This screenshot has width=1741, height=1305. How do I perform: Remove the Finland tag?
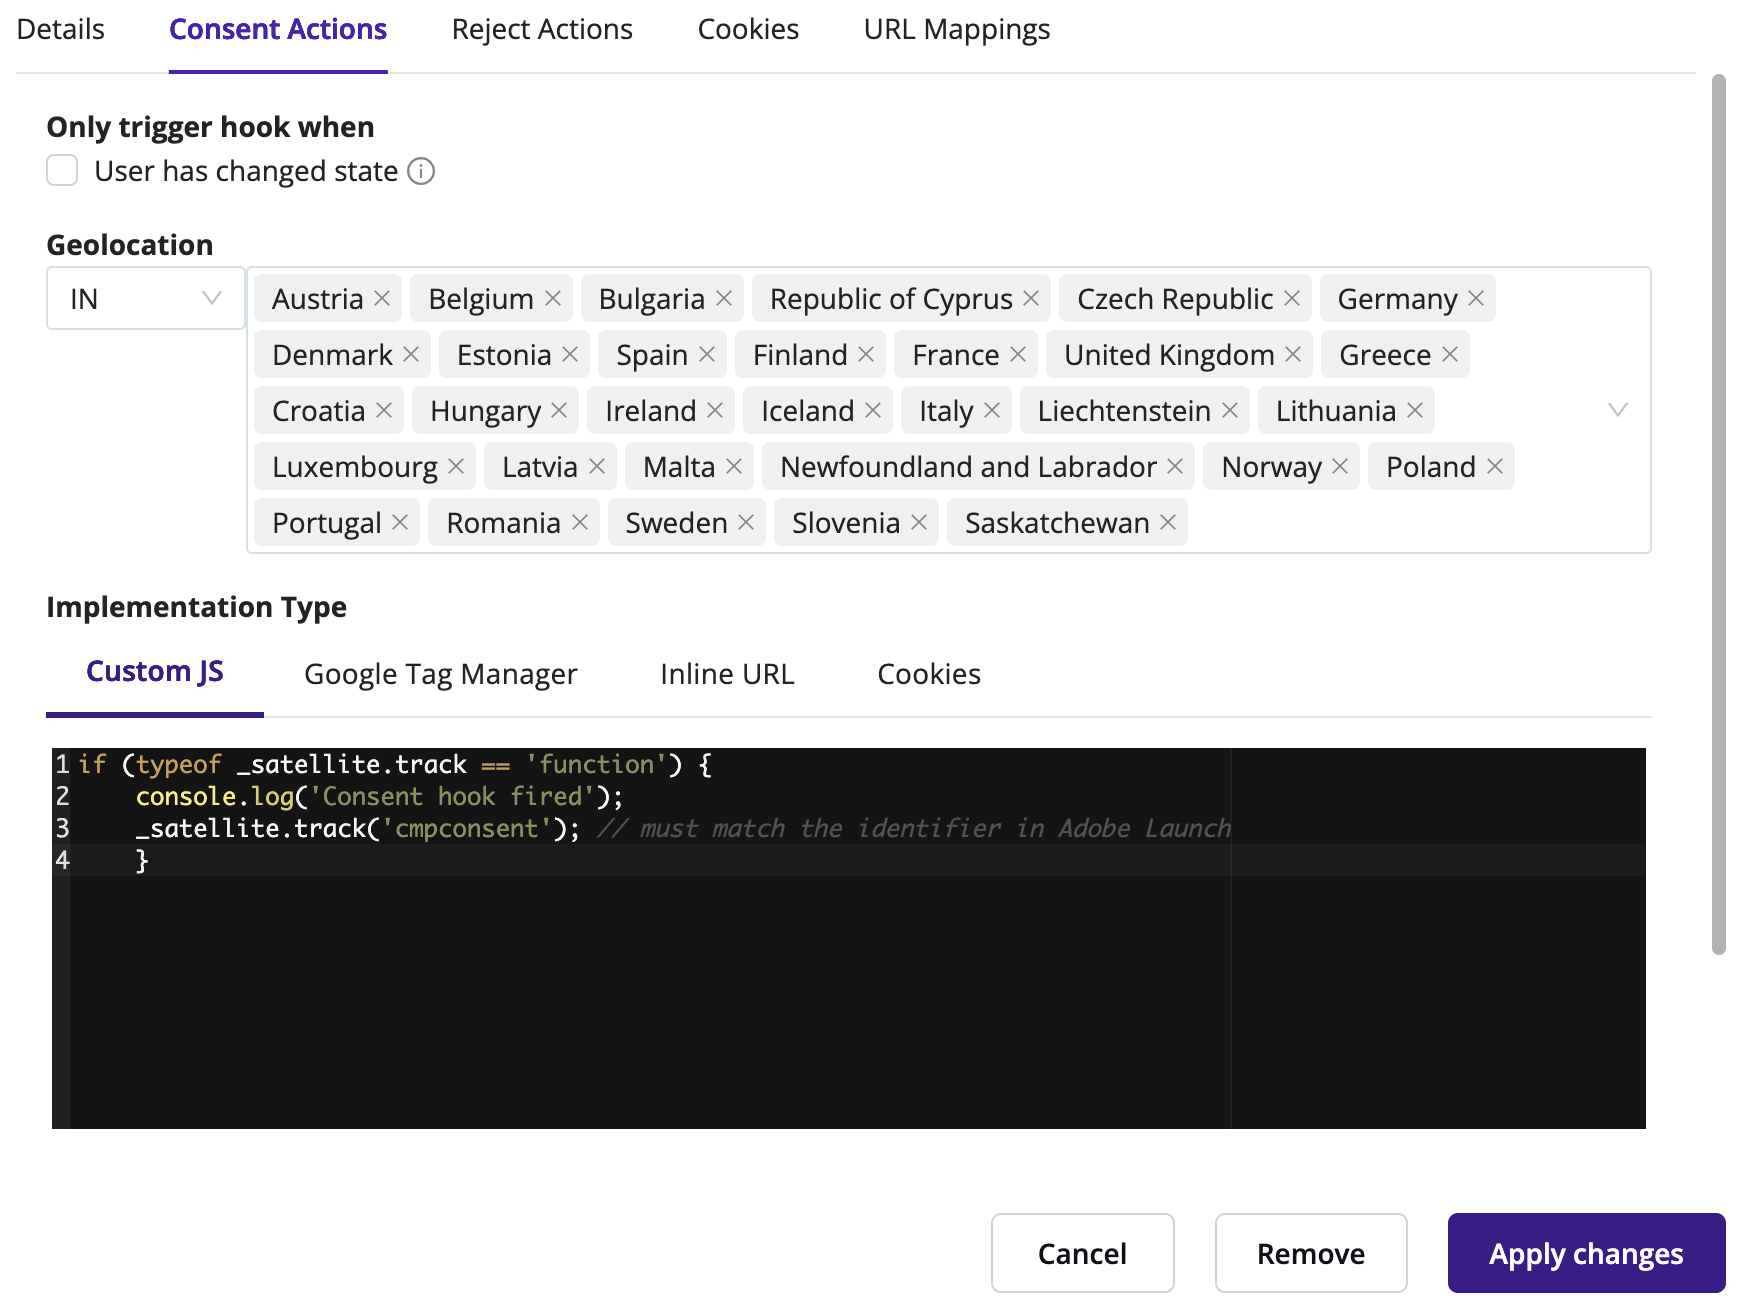[866, 354]
